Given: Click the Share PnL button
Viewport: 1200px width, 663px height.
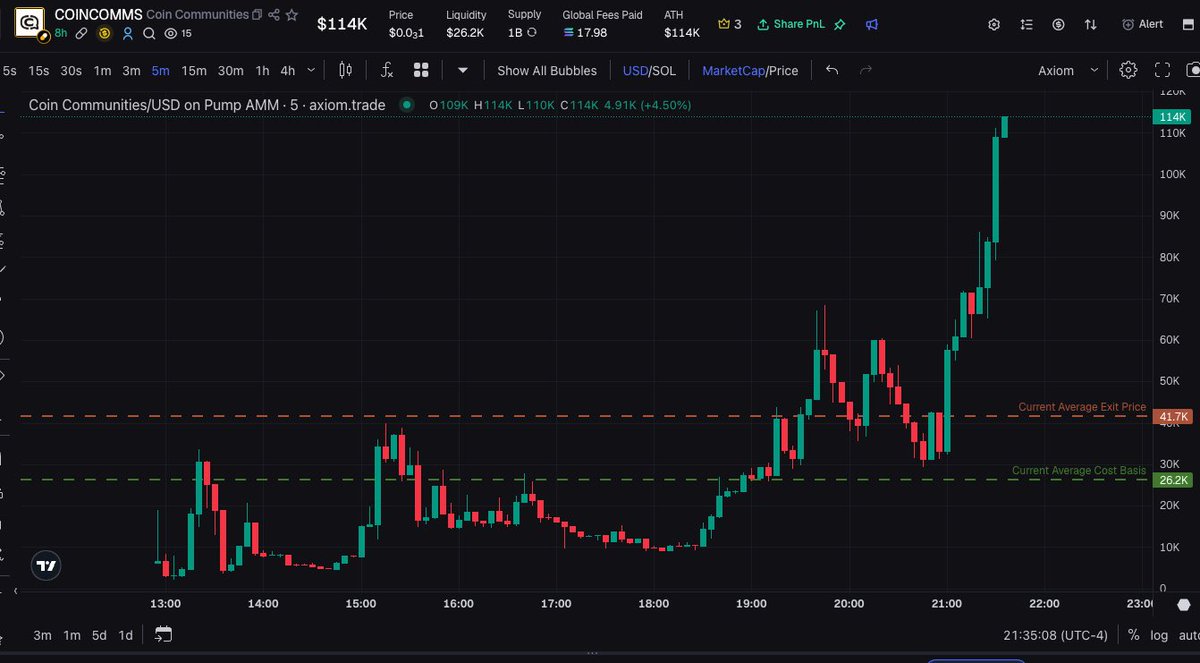Looking at the screenshot, I should 791,24.
